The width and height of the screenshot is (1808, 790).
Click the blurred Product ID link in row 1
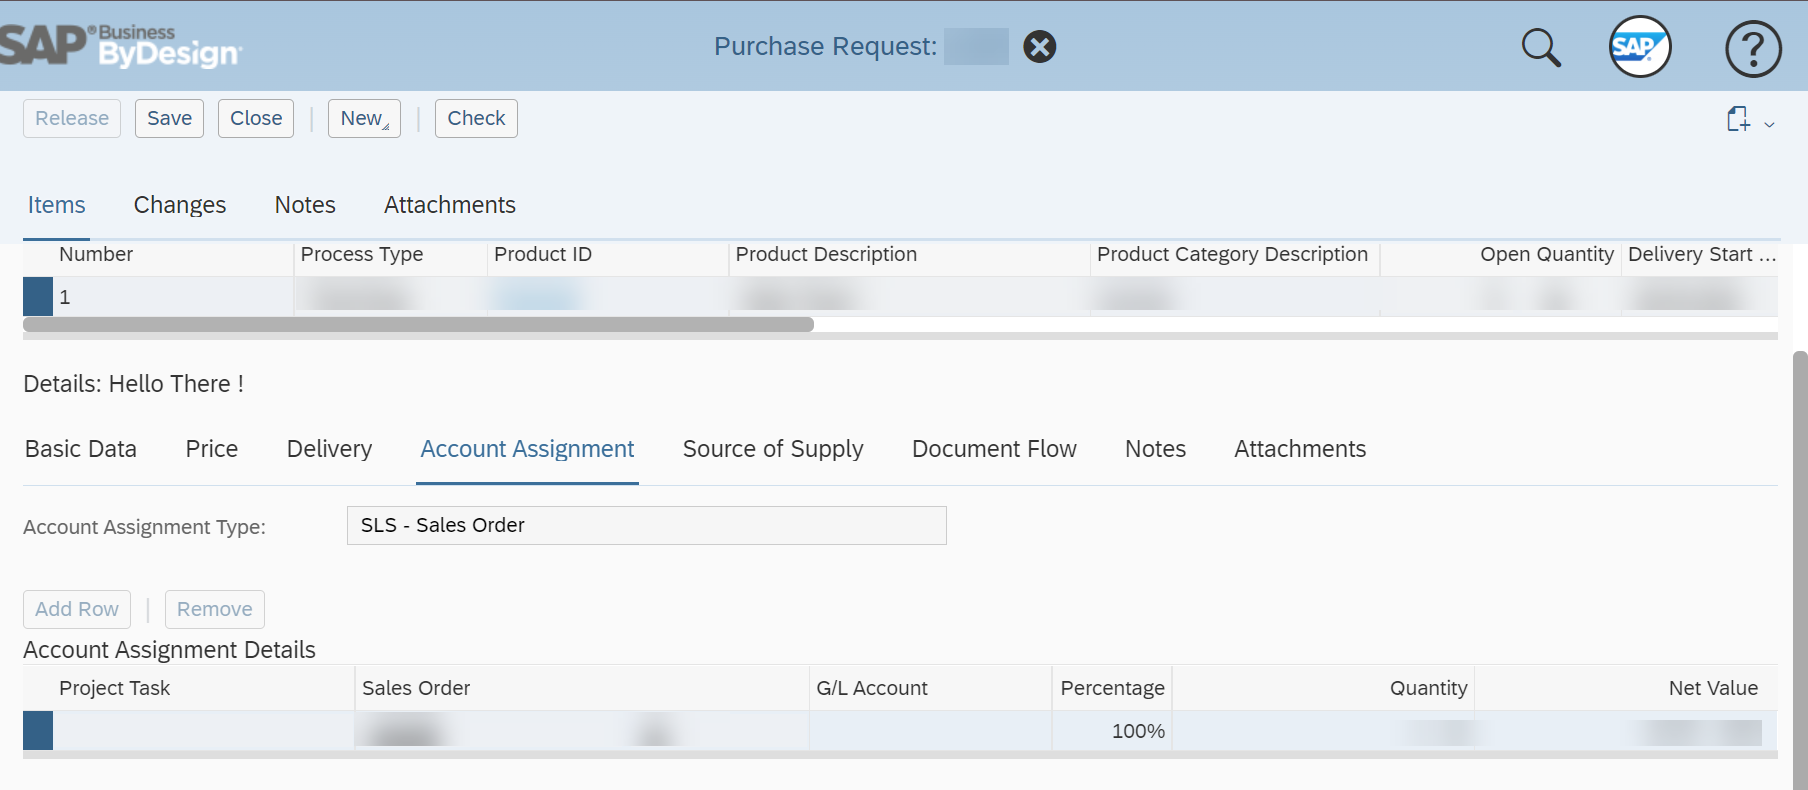[x=538, y=296]
